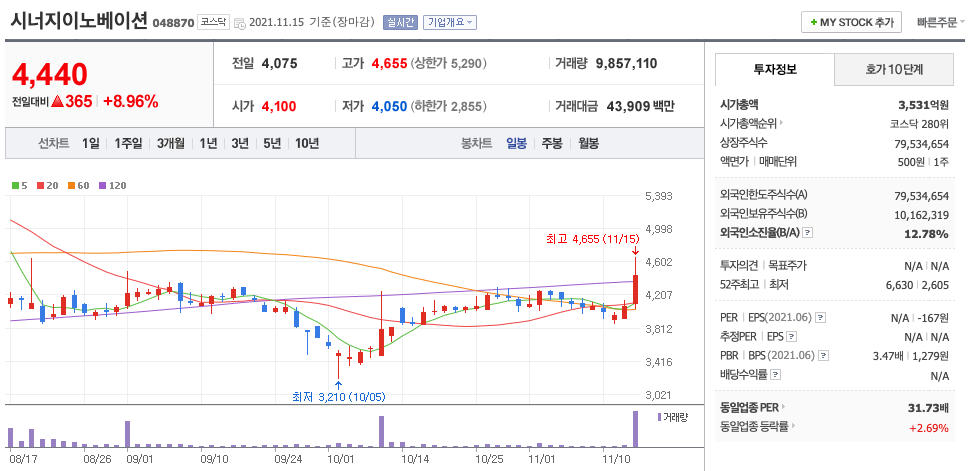The width and height of the screenshot is (972, 471).
Task: Click the tallest volume bar at chart's right end
Action: 635,429
